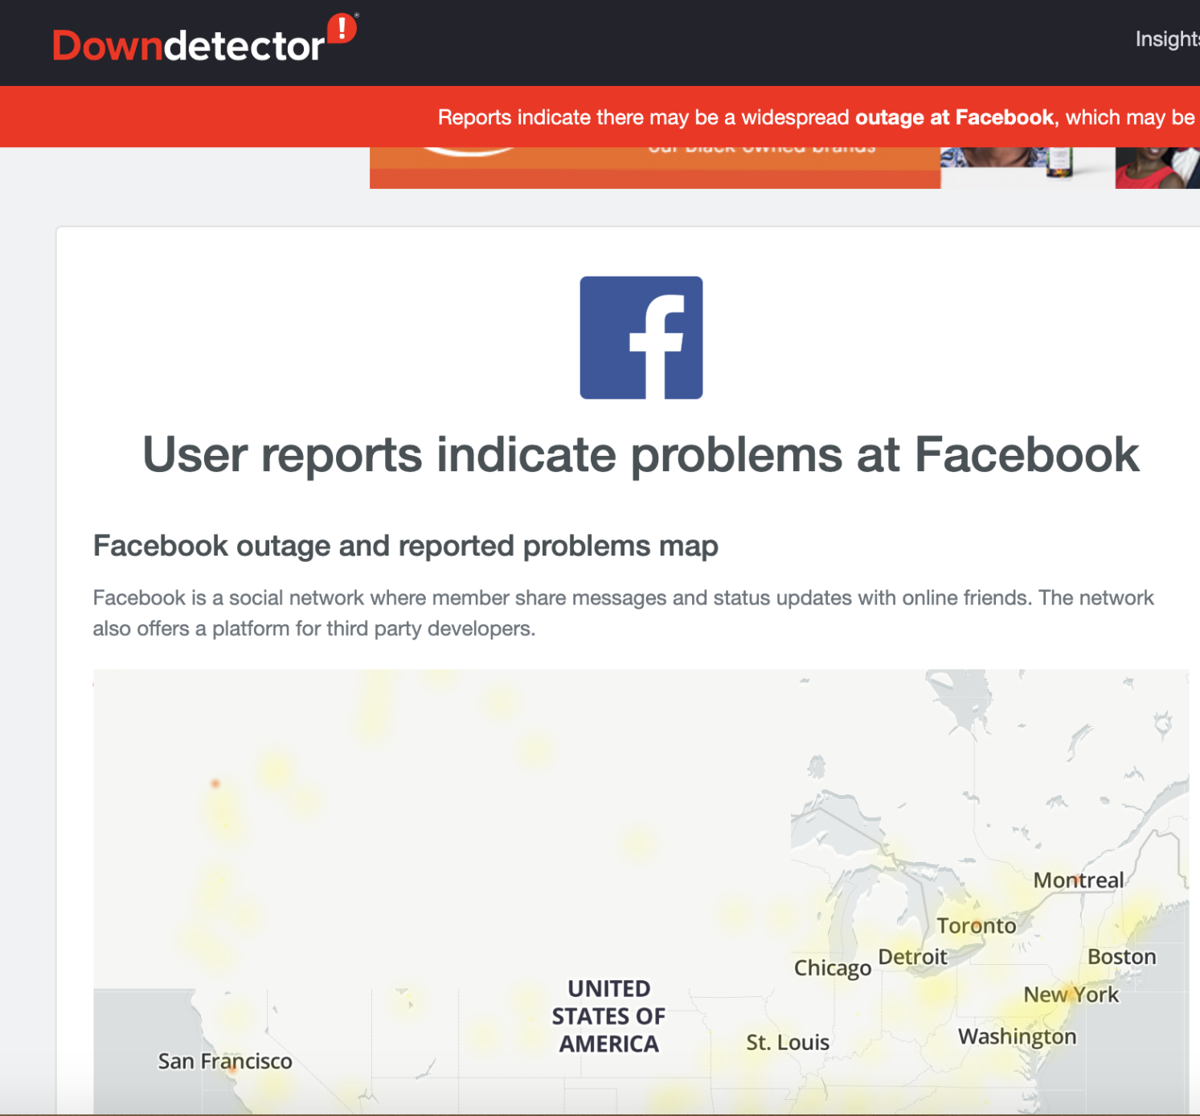Click the 'United States of America' map label
This screenshot has height=1116, width=1200.
(608, 1016)
